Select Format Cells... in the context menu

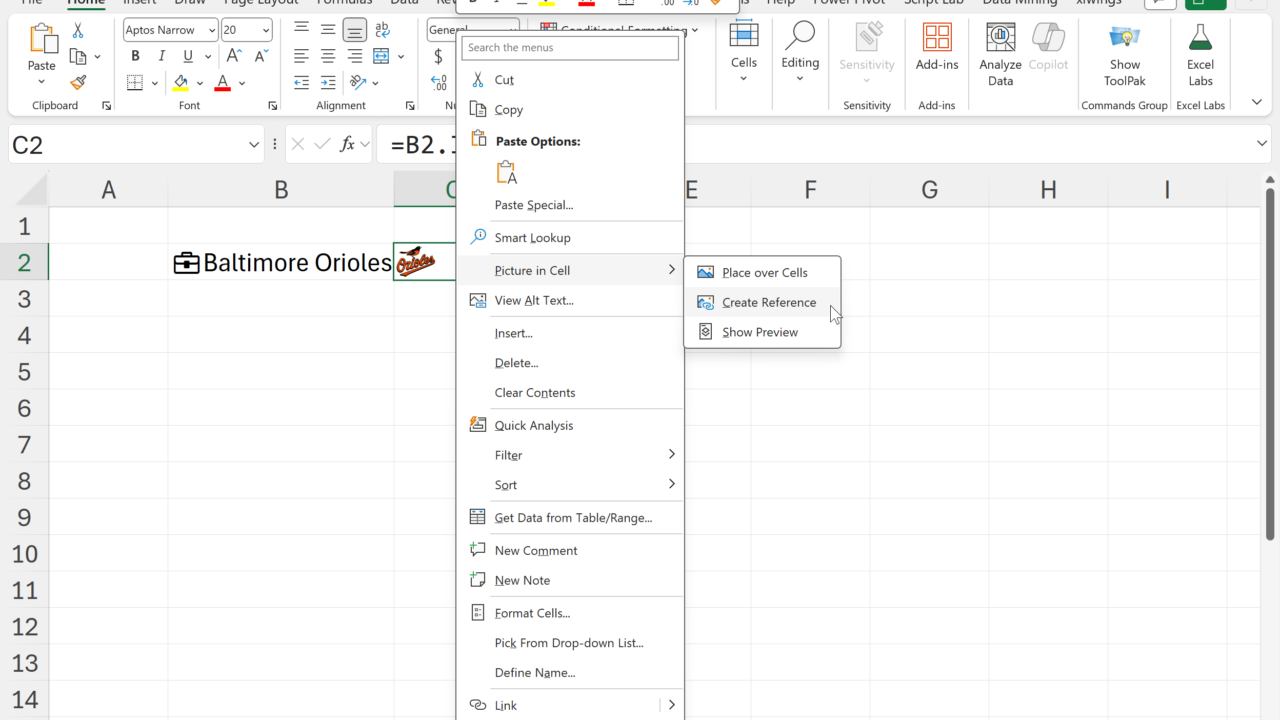click(532, 613)
